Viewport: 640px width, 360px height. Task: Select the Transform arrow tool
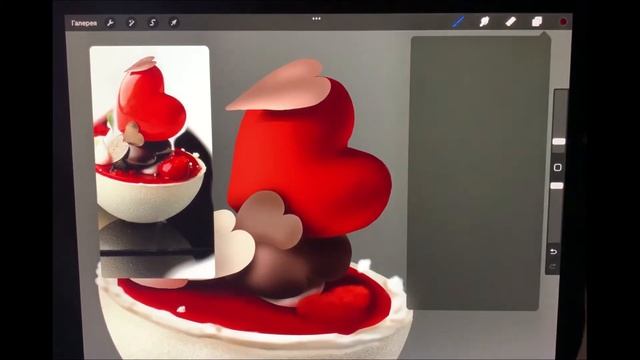[x=173, y=23]
